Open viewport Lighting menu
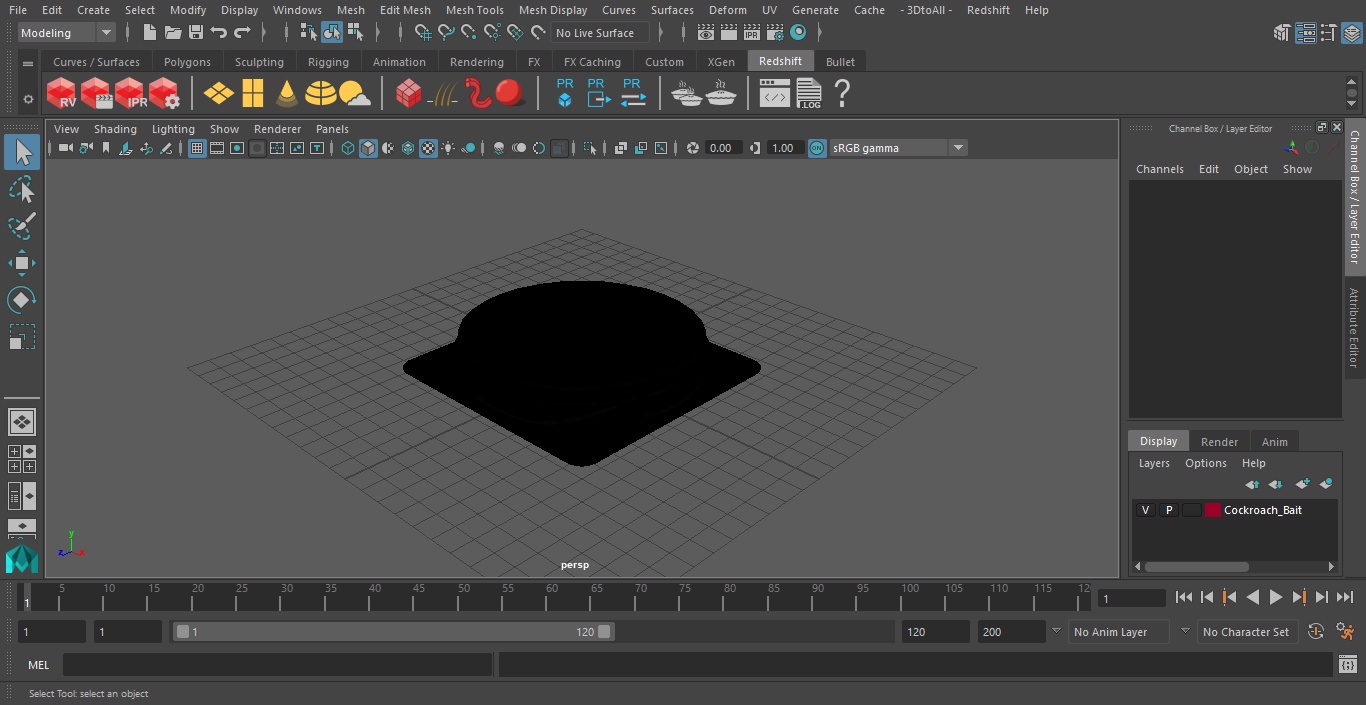The height and width of the screenshot is (705, 1366). pyautogui.click(x=173, y=129)
